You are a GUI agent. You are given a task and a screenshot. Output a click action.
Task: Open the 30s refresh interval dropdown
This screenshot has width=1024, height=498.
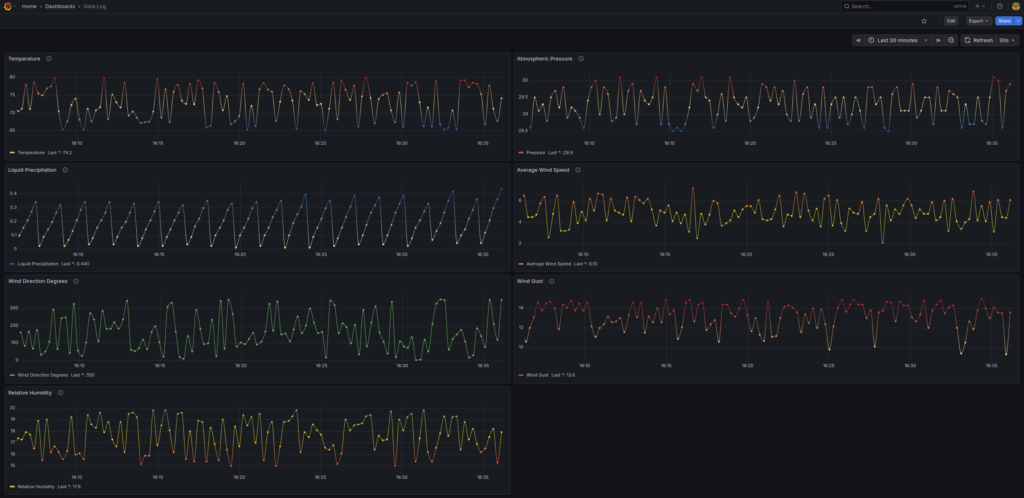click(x=1004, y=40)
